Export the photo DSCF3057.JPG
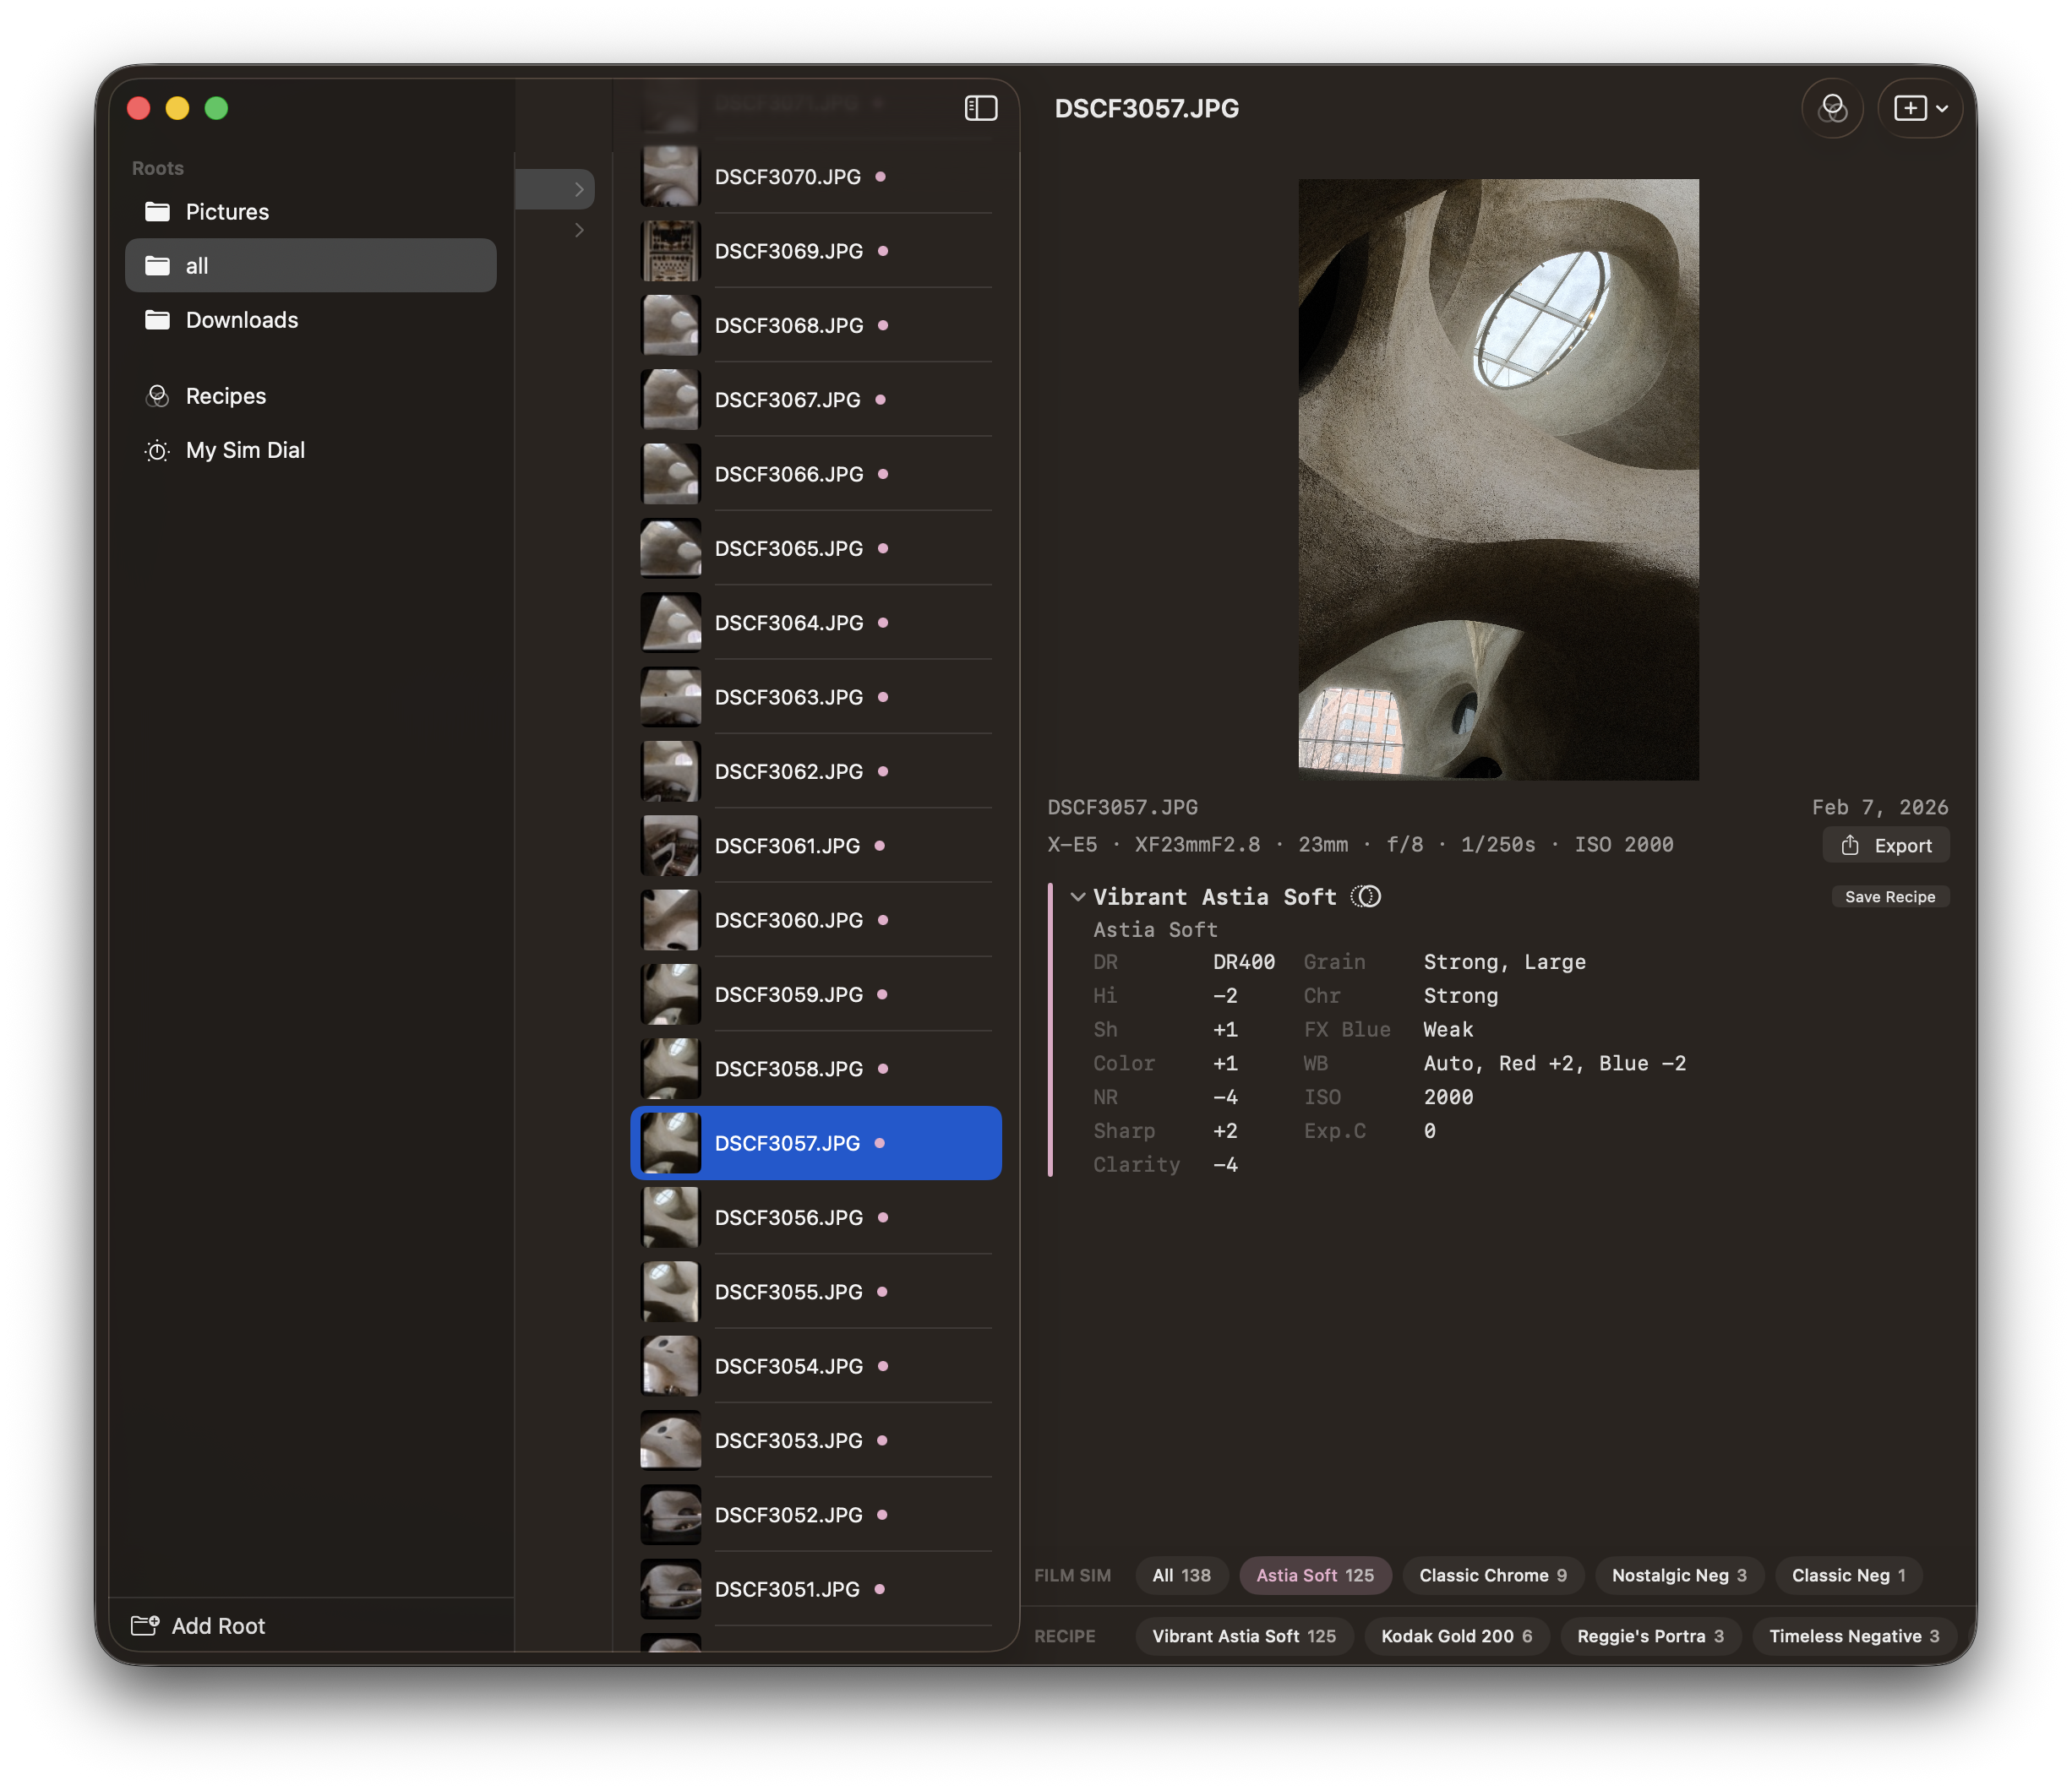This screenshot has width=2072, height=1791. coord(1886,845)
